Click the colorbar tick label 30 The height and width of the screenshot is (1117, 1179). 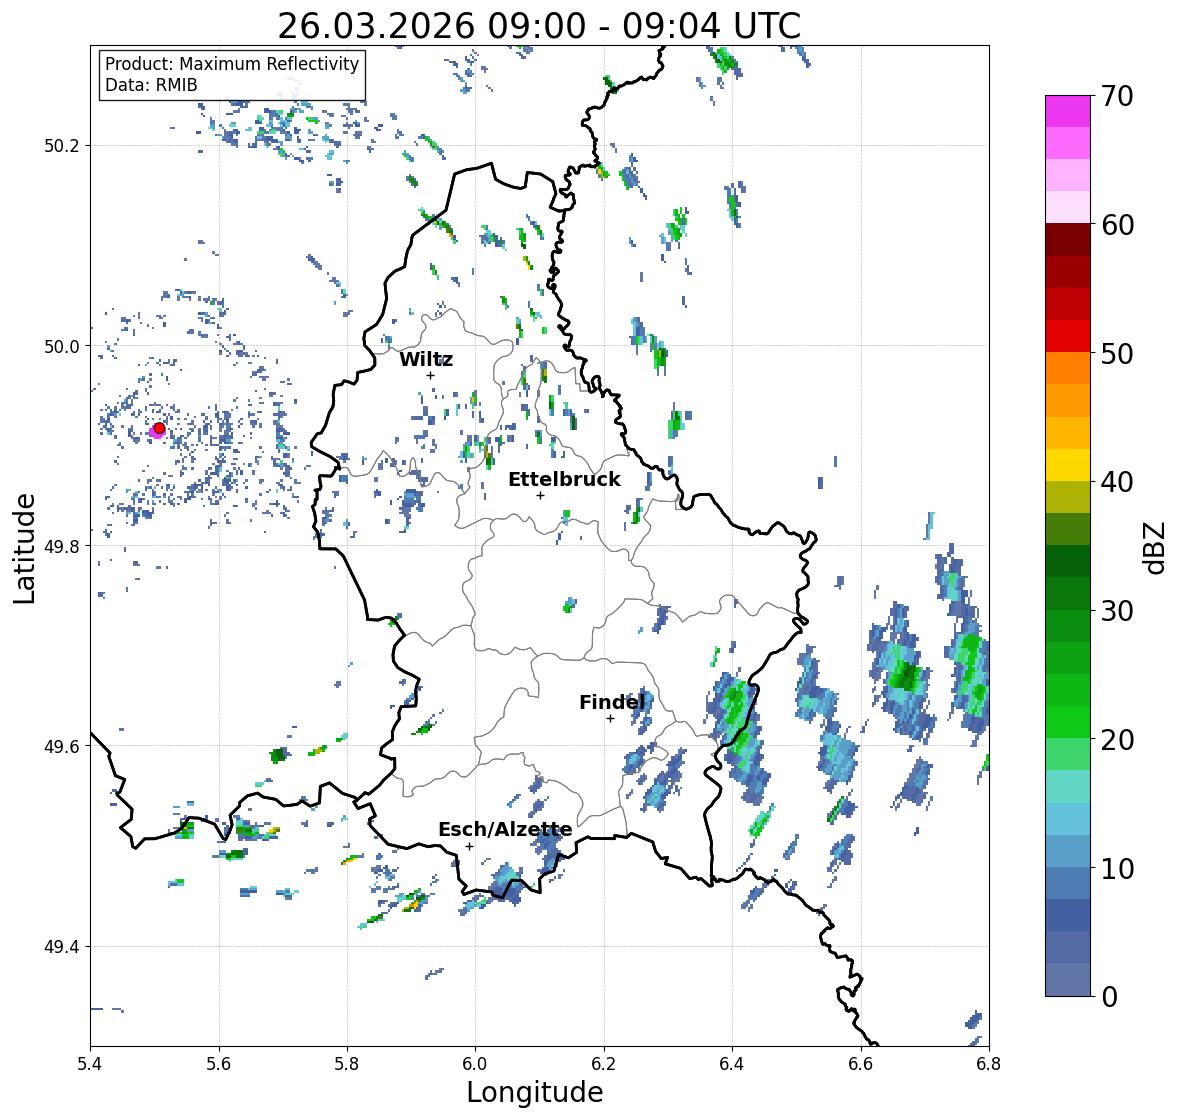[1117, 611]
